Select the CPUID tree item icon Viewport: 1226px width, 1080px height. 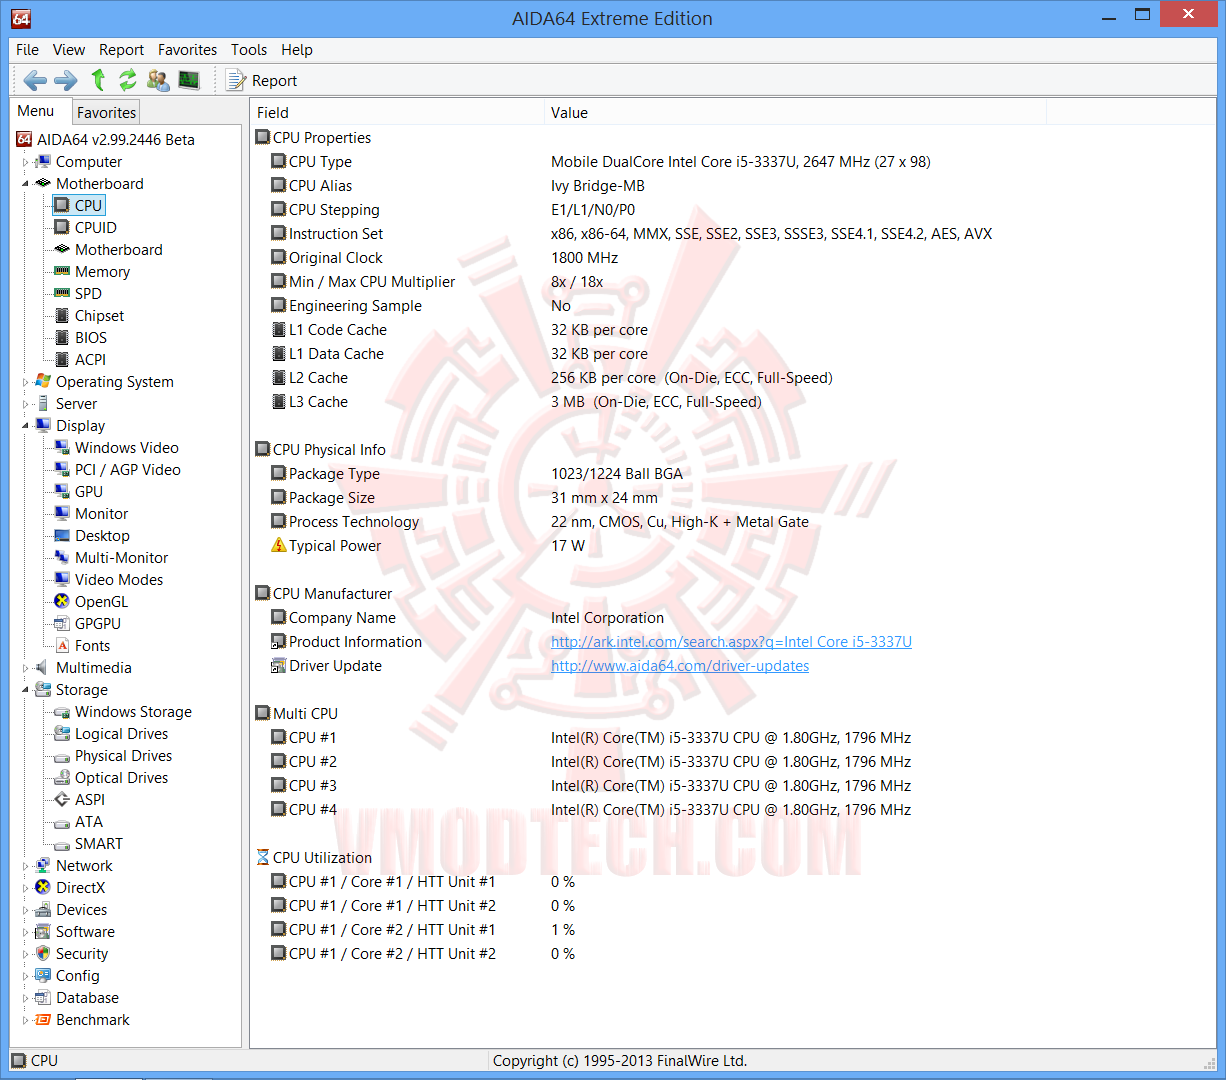point(62,228)
